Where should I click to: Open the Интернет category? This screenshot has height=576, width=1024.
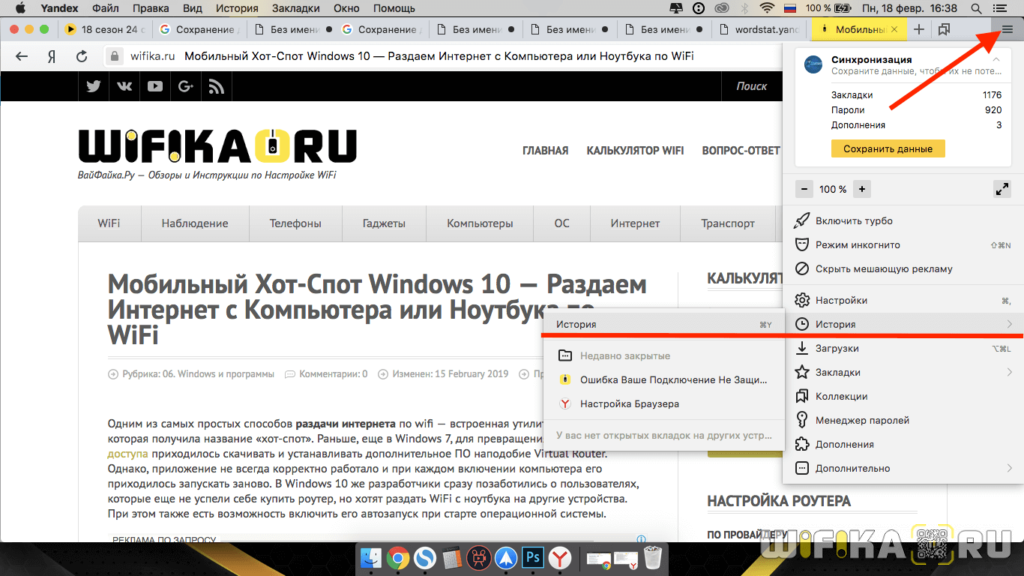(635, 223)
